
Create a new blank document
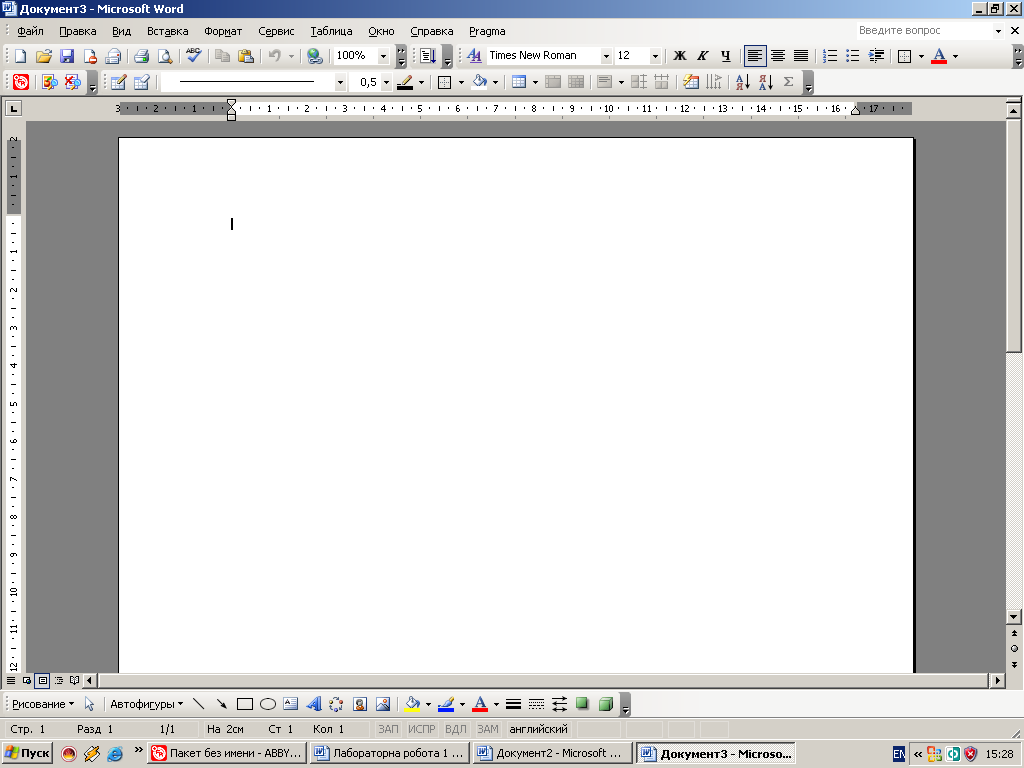pyautogui.click(x=20, y=56)
